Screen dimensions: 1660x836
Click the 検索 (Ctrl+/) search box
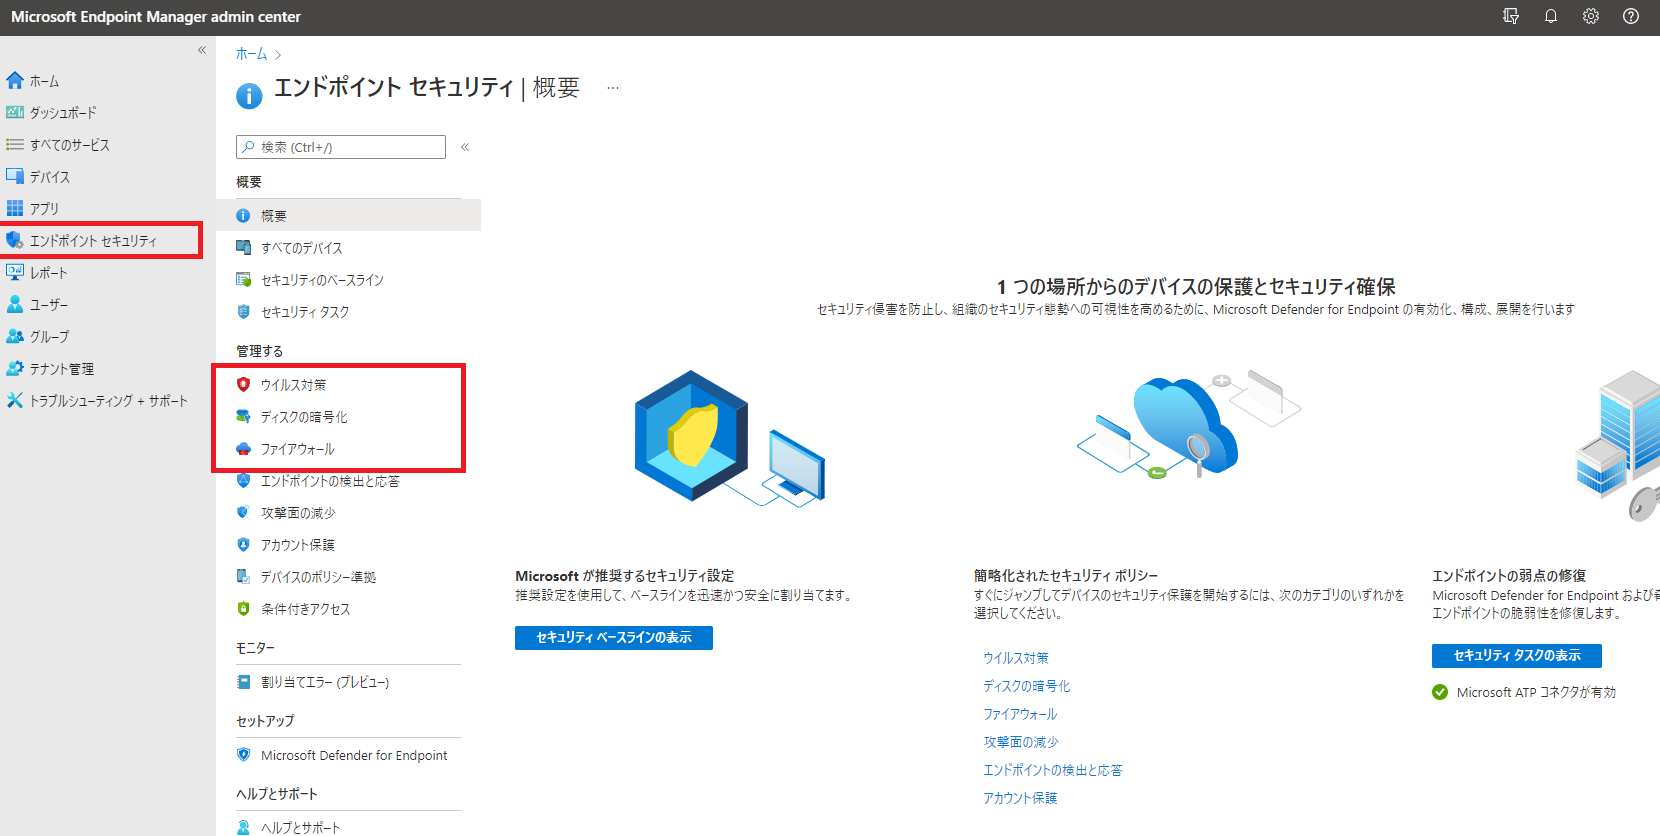(x=341, y=147)
